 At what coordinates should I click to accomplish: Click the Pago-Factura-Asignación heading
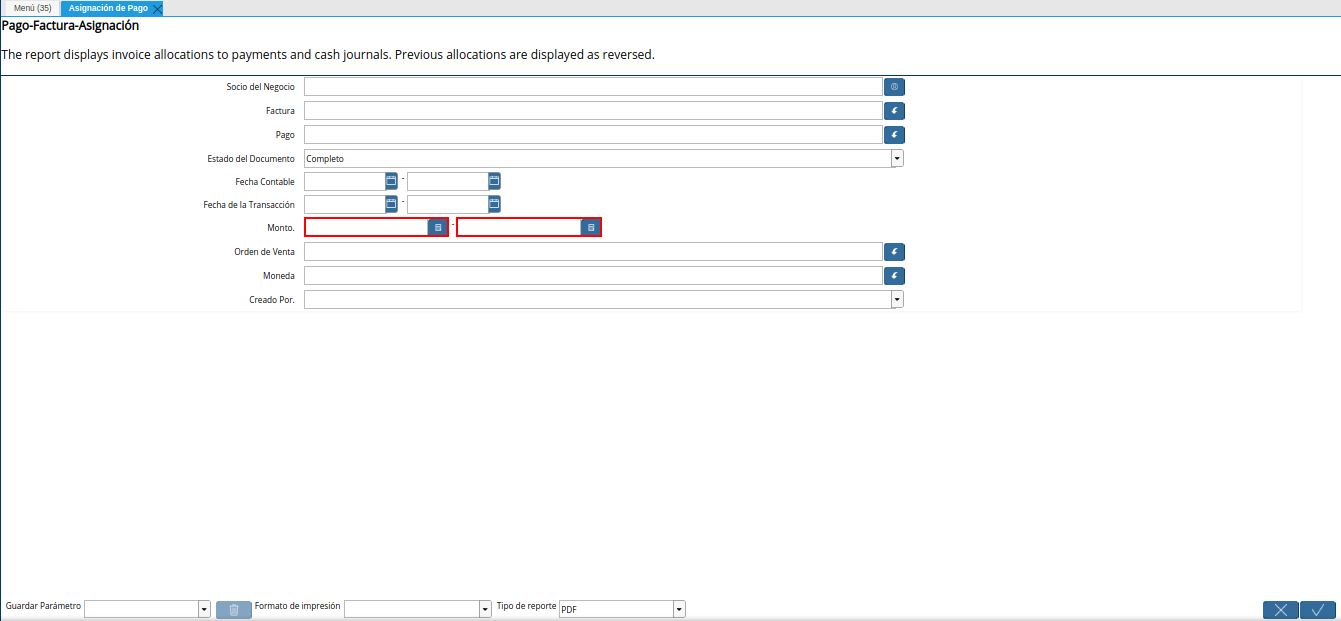[70, 26]
